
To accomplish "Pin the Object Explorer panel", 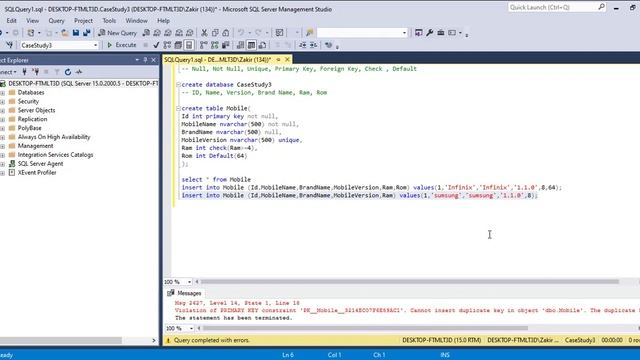I will tap(145, 60).
